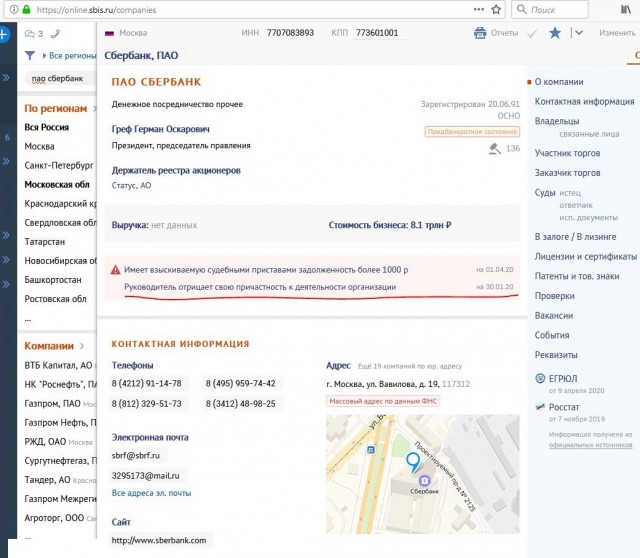The image size is (640, 558).
Task: Go to В залоге / В лизинге section
Action: 576,237
